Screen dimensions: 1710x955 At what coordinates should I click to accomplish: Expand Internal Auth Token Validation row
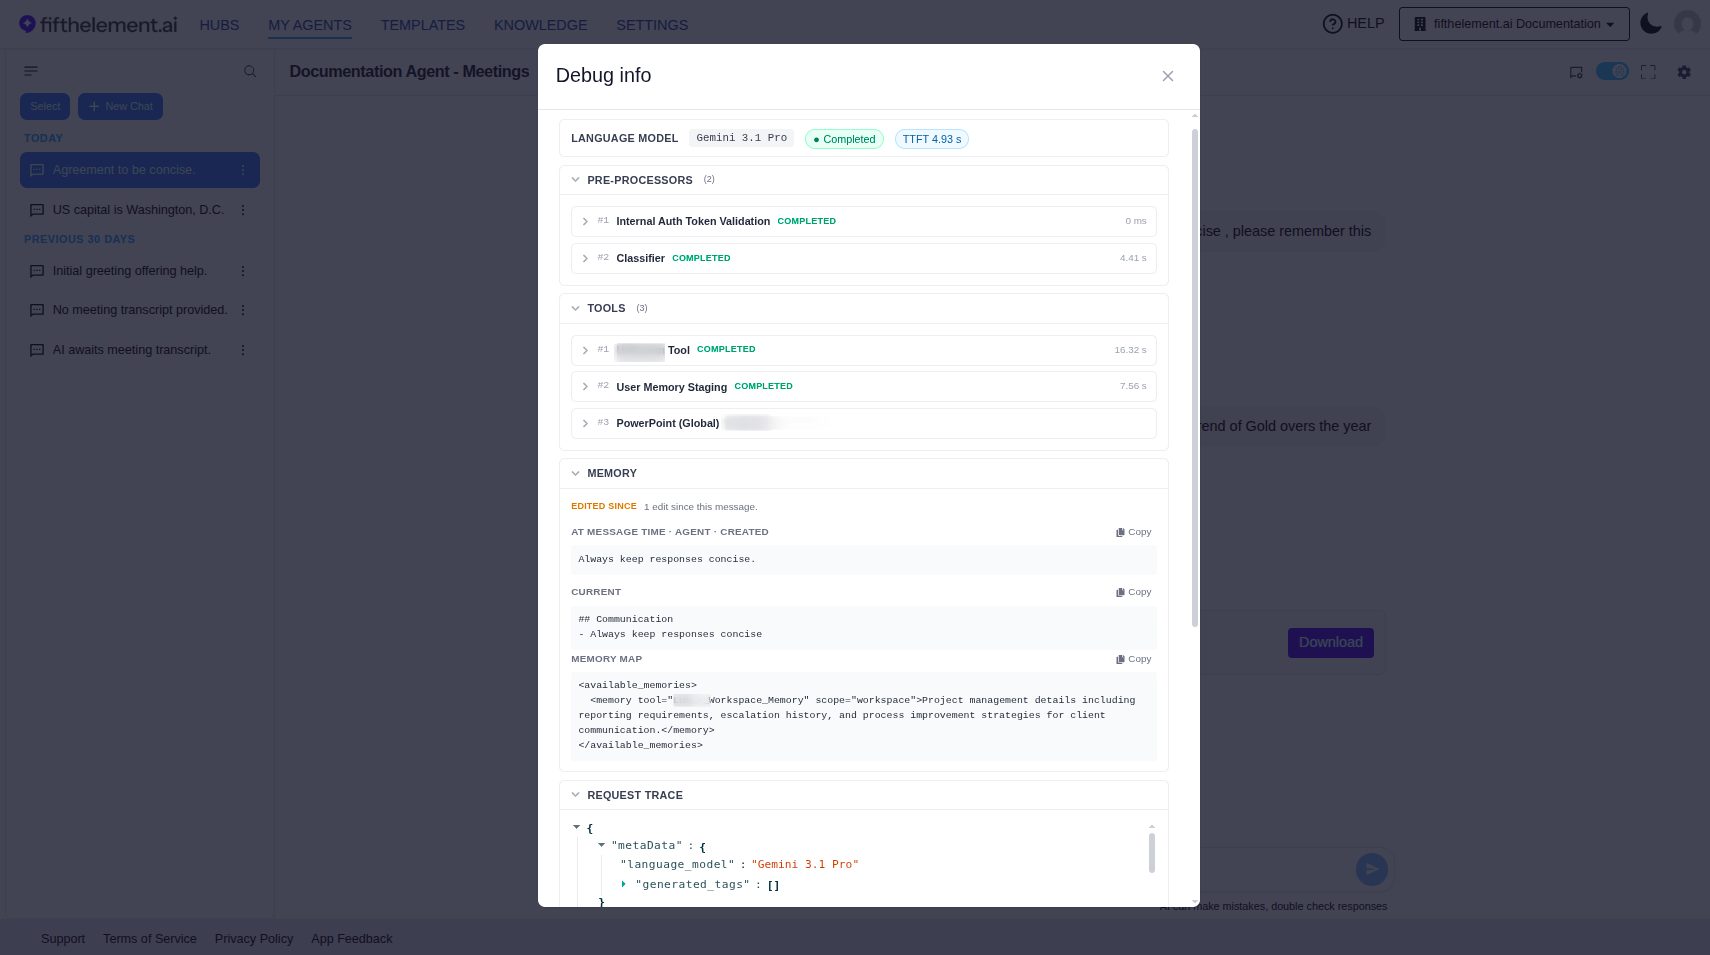click(864, 221)
